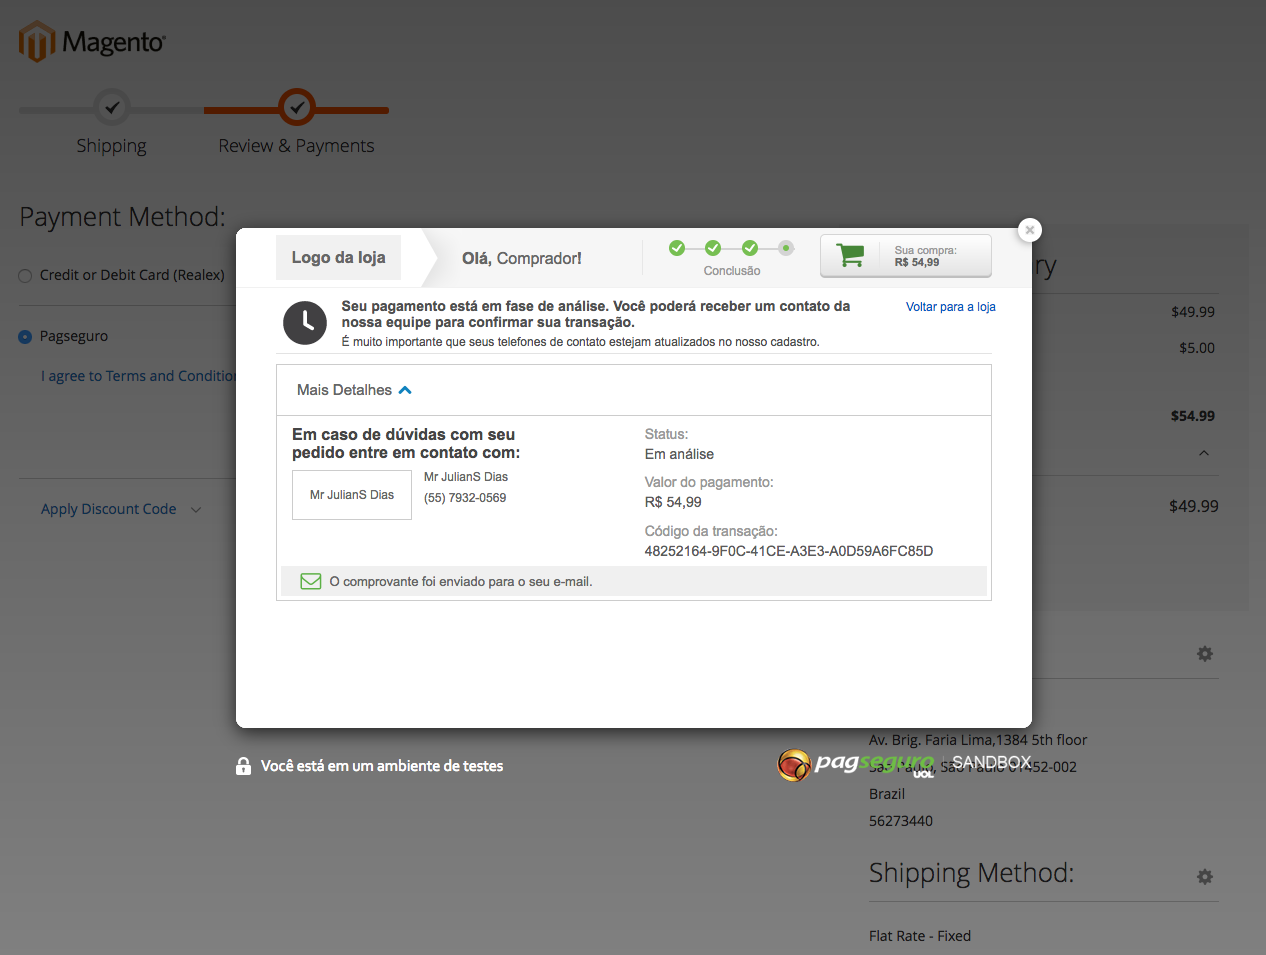Viewport: 1266px width, 955px height.
Task: Click the phone number (55) 7932-0569
Action: pyautogui.click(x=465, y=498)
